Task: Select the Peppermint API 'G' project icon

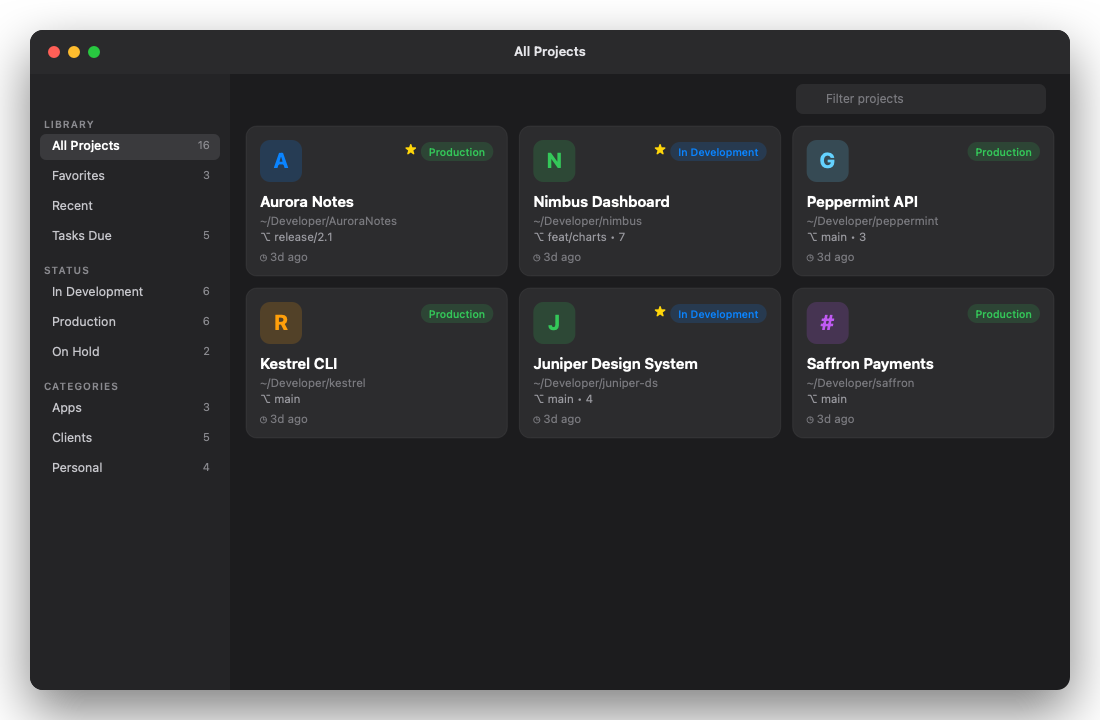Action: click(827, 161)
